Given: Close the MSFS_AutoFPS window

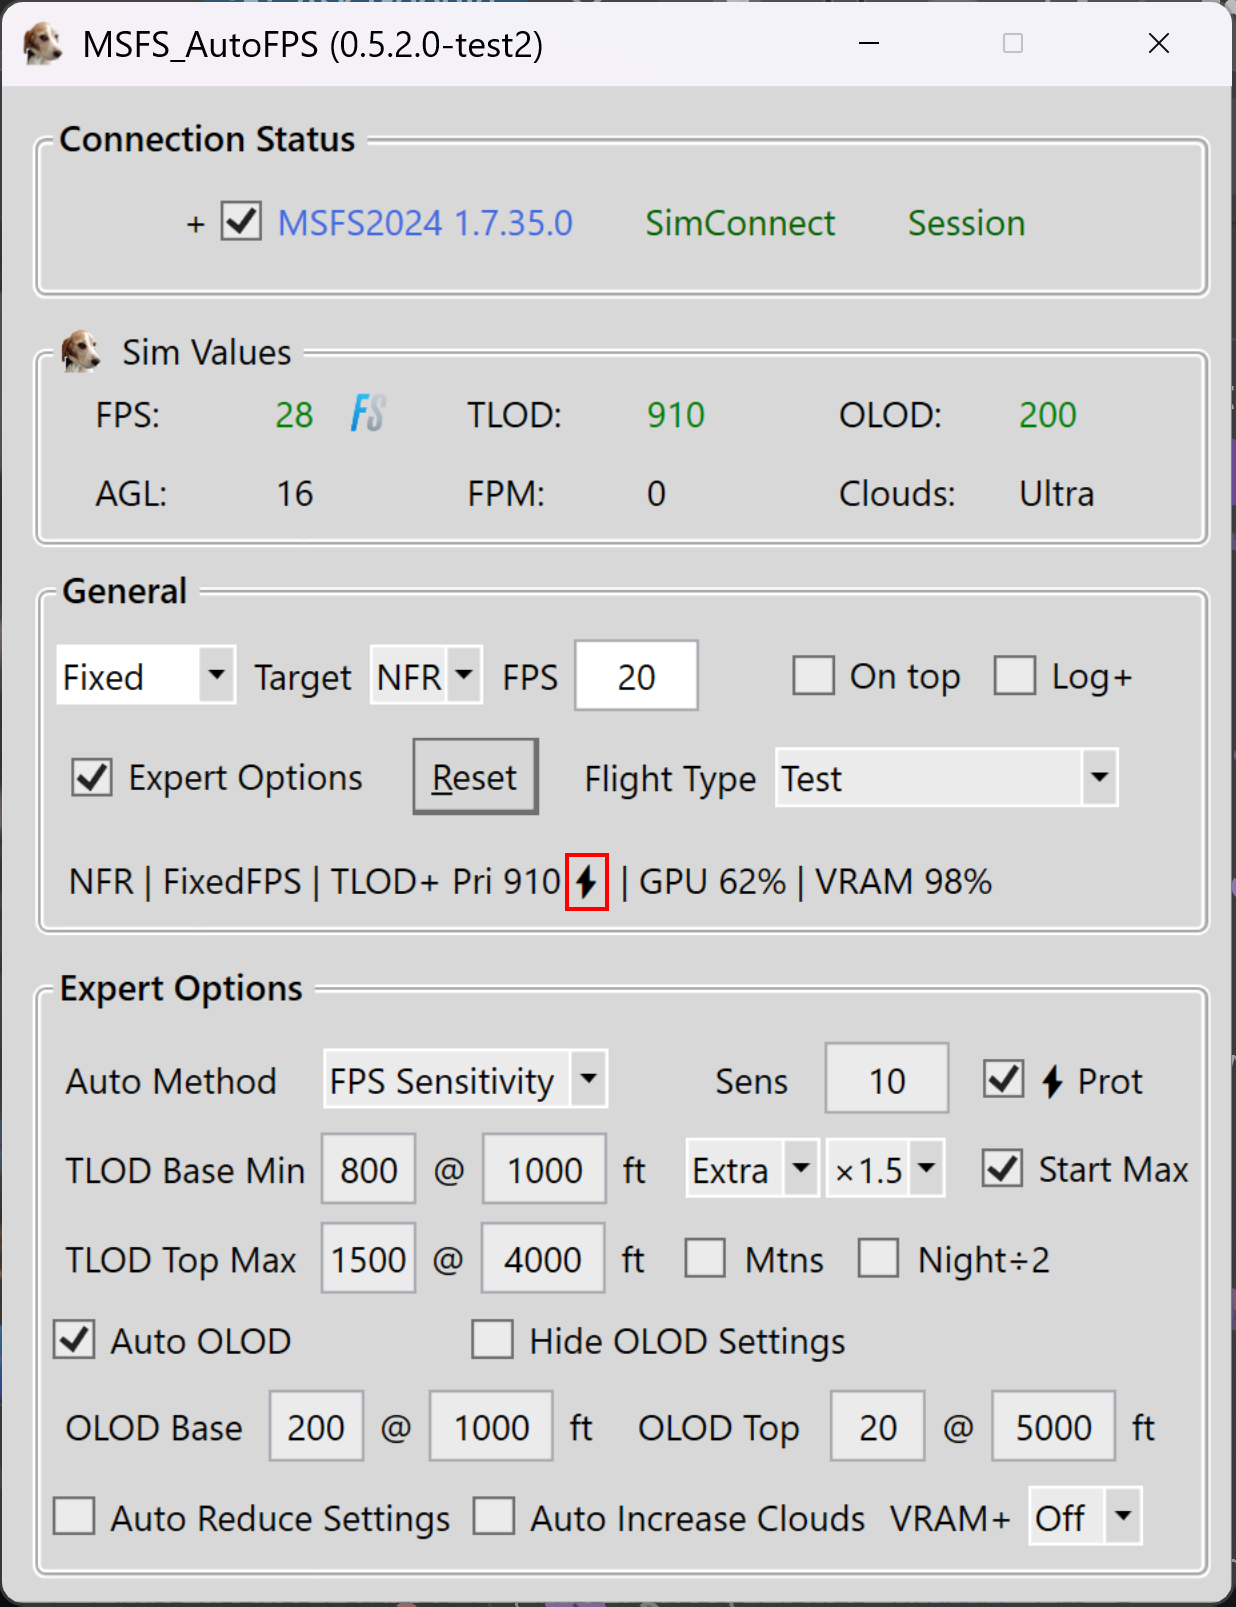Looking at the screenshot, I should (x=1159, y=43).
